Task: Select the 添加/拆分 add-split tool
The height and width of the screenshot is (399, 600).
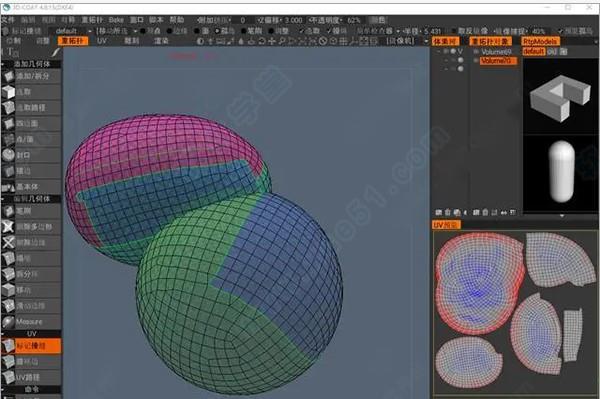Action: tap(31, 76)
